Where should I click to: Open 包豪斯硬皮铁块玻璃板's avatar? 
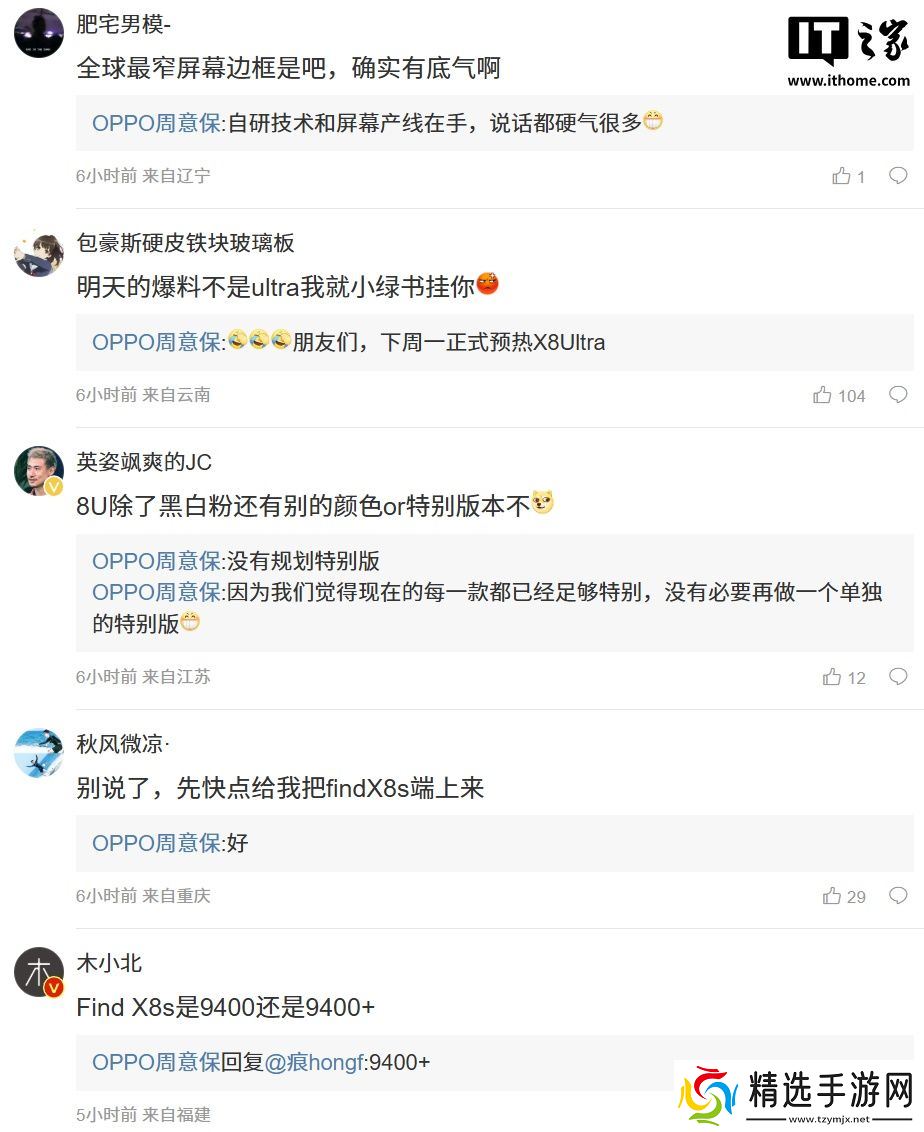click(39, 252)
